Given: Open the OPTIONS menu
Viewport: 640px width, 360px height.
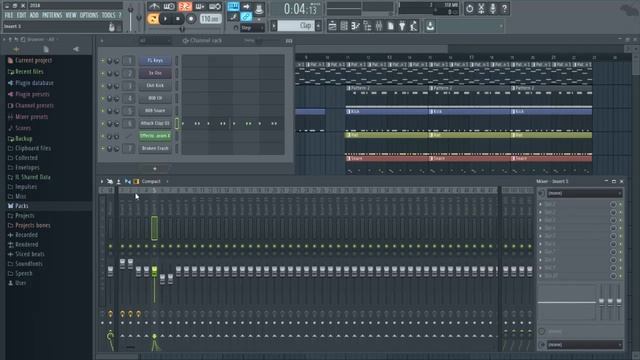Looking at the screenshot, I should [89, 16].
